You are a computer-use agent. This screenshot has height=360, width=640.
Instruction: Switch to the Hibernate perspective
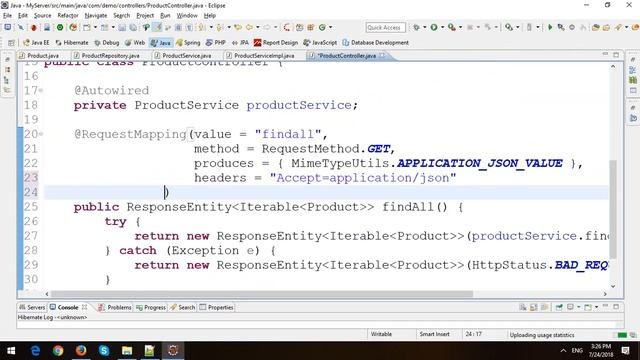tap(72, 42)
